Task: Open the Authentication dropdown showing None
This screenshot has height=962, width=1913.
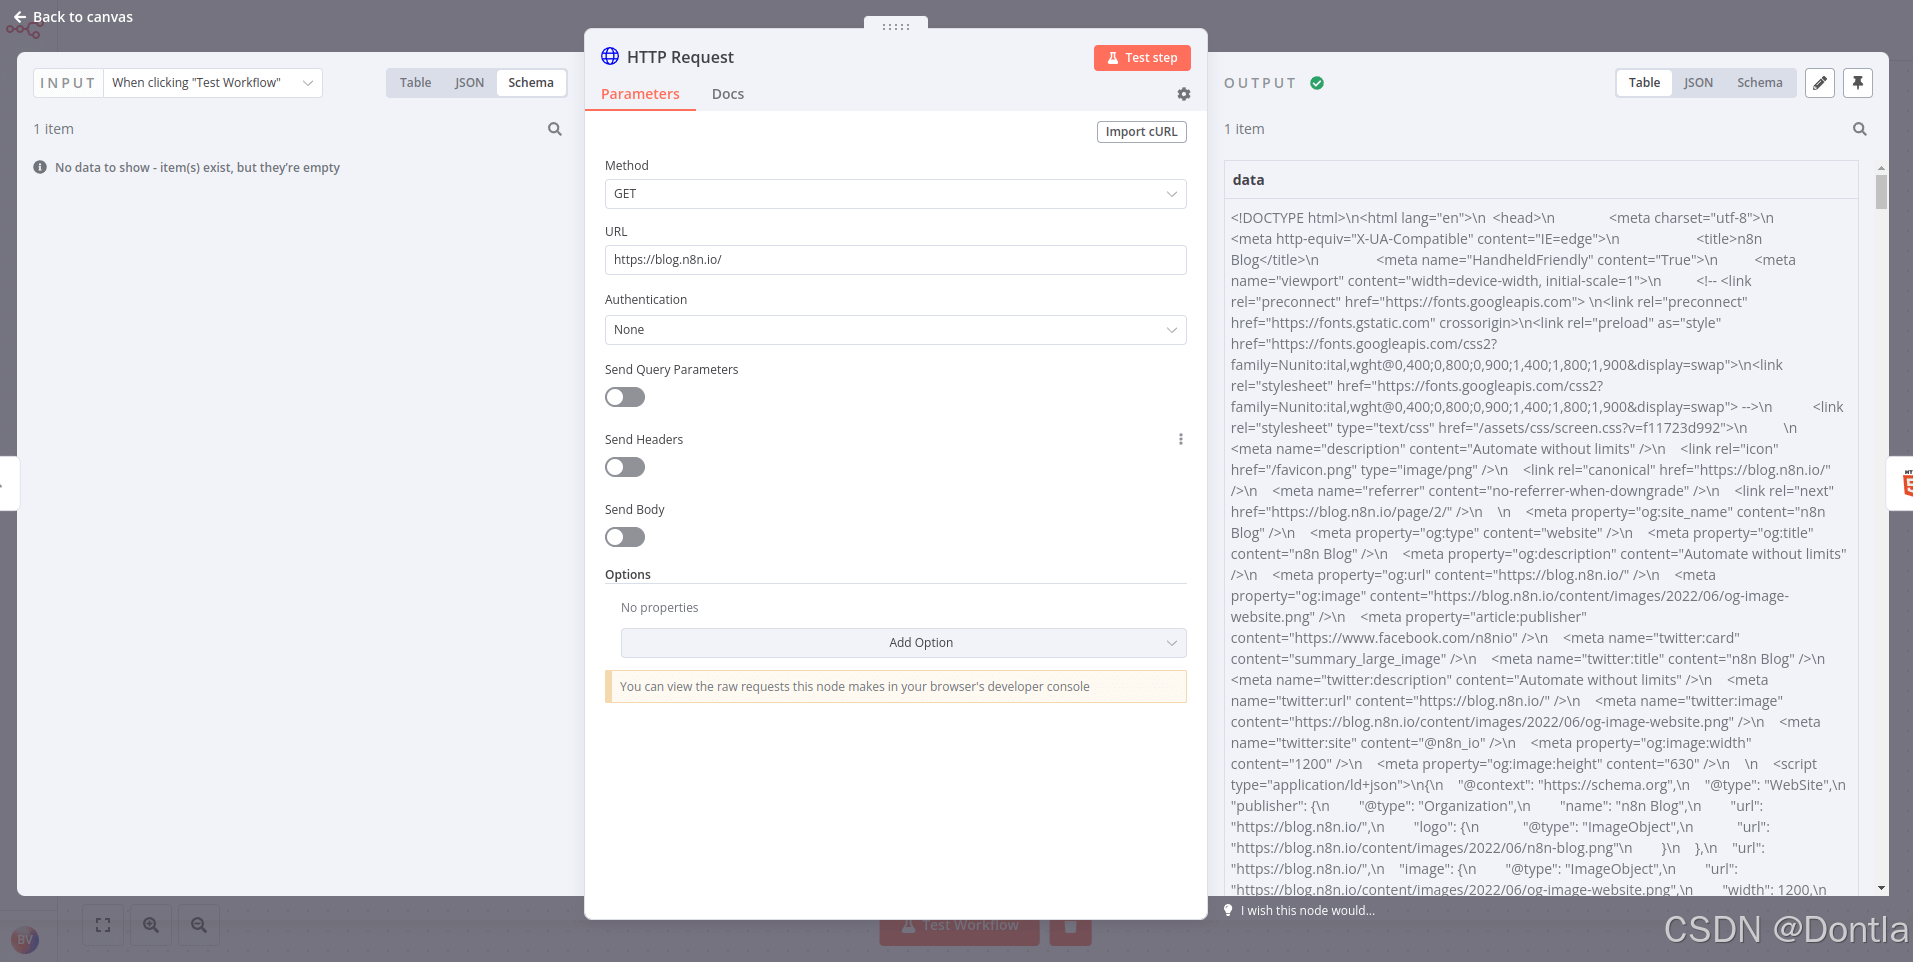Action: coord(896,330)
